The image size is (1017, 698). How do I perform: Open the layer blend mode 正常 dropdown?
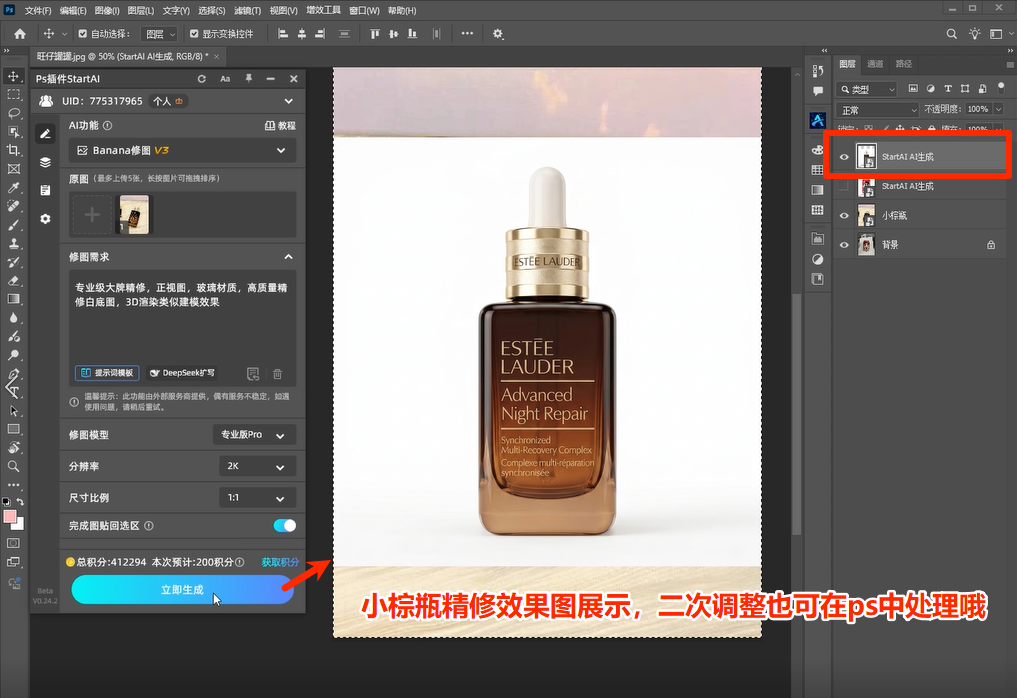point(878,110)
